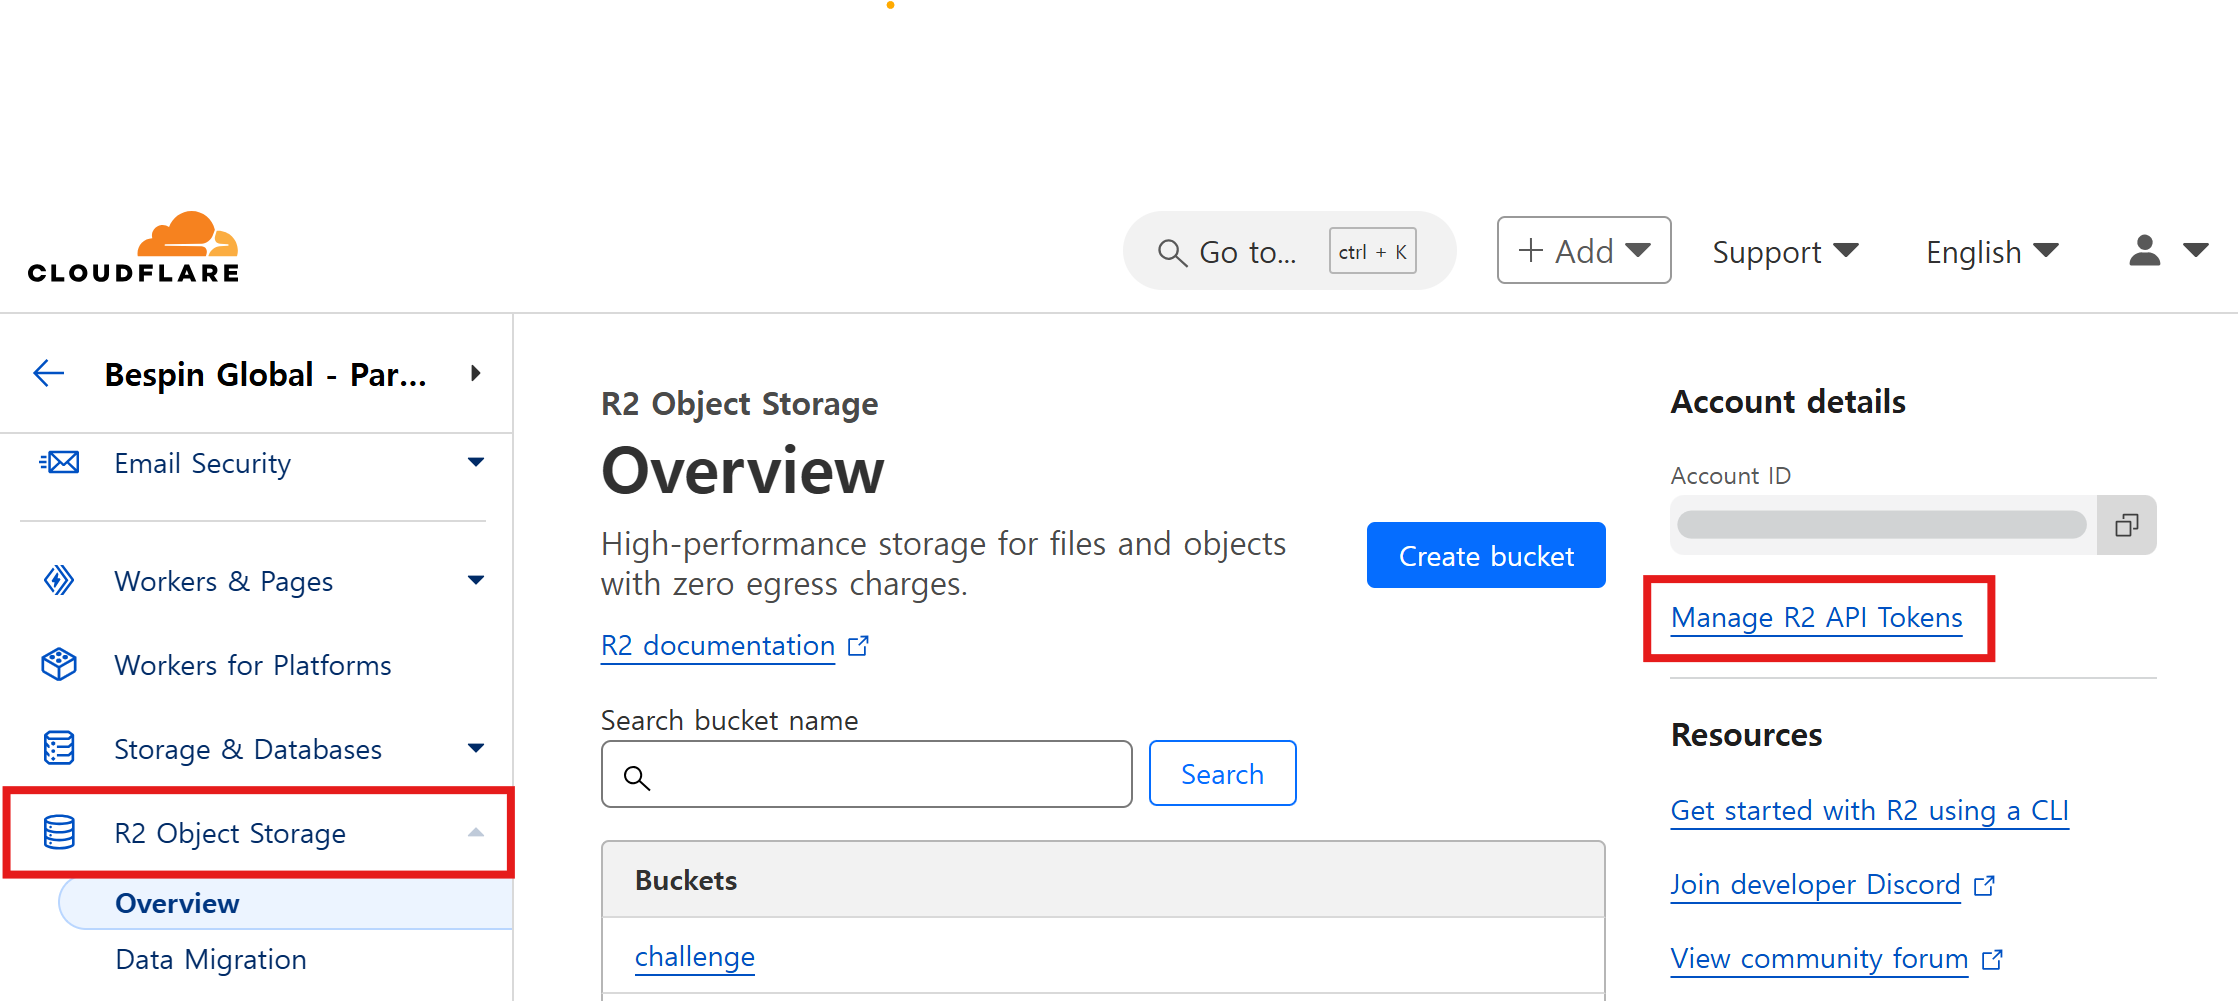Click the R2 Object Storage database icon
Image resolution: width=2238 pixels, height=1001 pixels.
[x=59, y=833]
